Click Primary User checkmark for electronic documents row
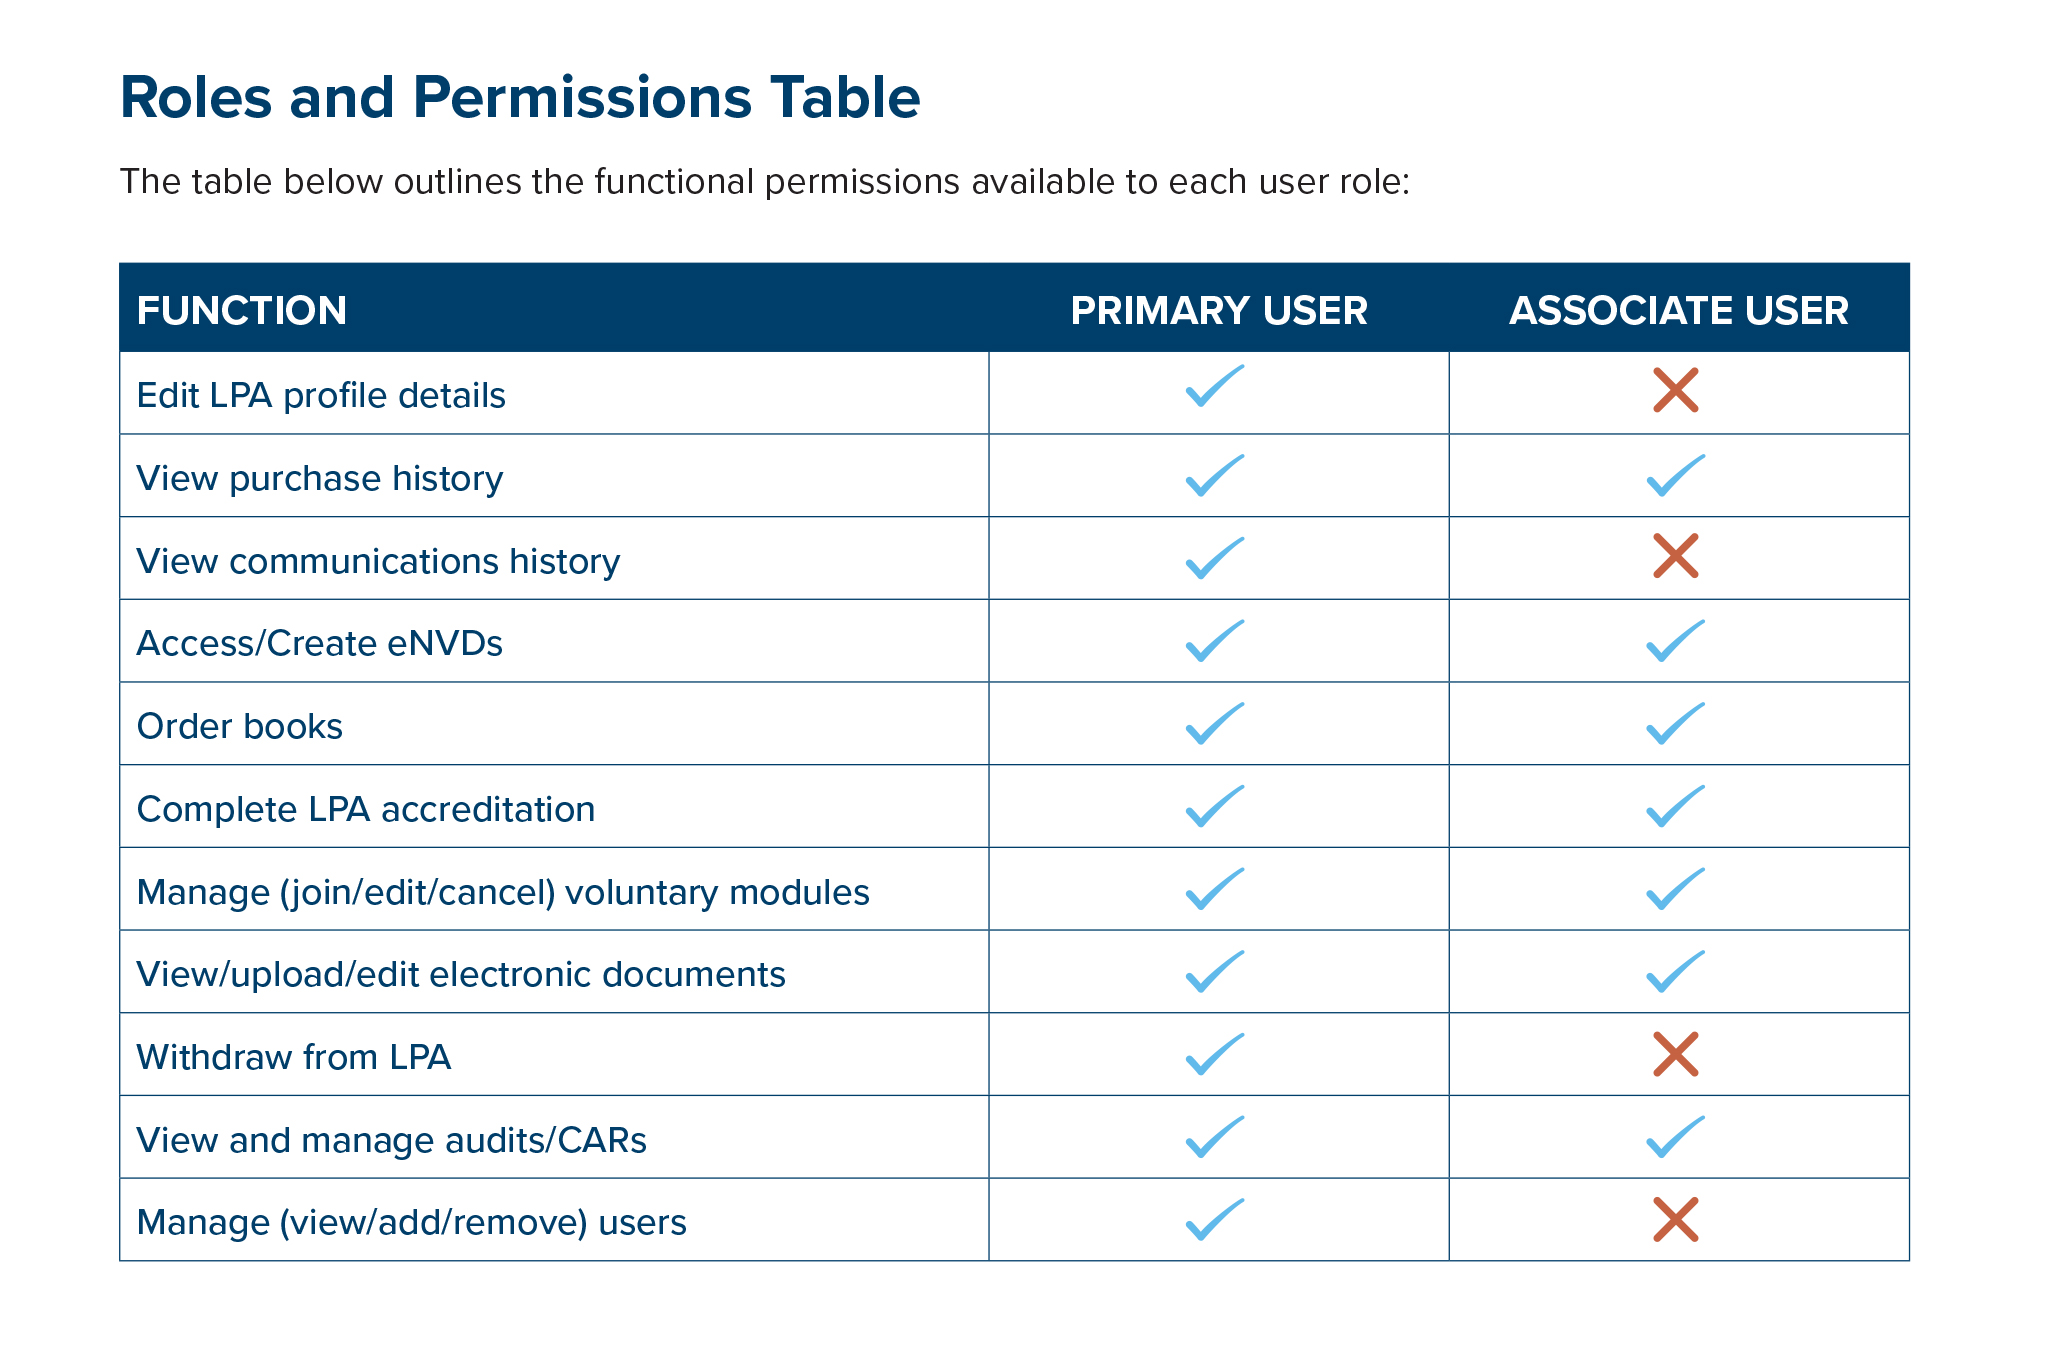2045x1346 pixels. (1215, 972)
